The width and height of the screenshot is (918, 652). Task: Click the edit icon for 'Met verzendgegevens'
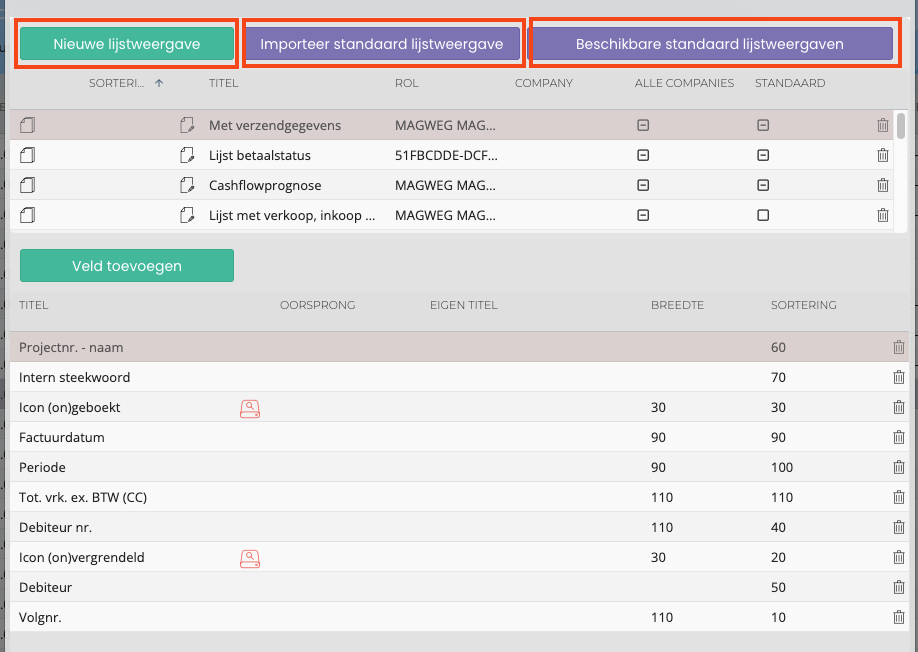tap(186, 125)
